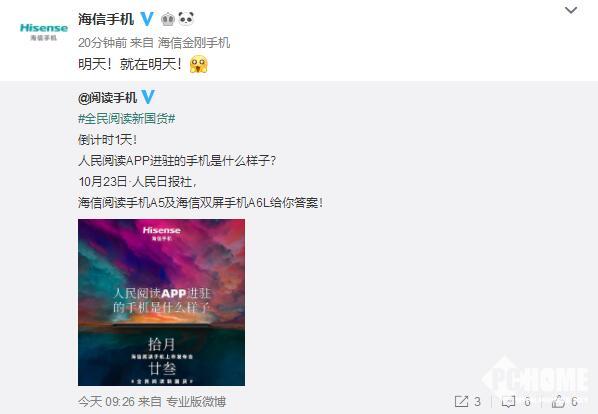Image resolution: width=598 pixels, height=414 pixels.
Task: Open the 专业版微博 source link
Action: (x=196, y=401)
